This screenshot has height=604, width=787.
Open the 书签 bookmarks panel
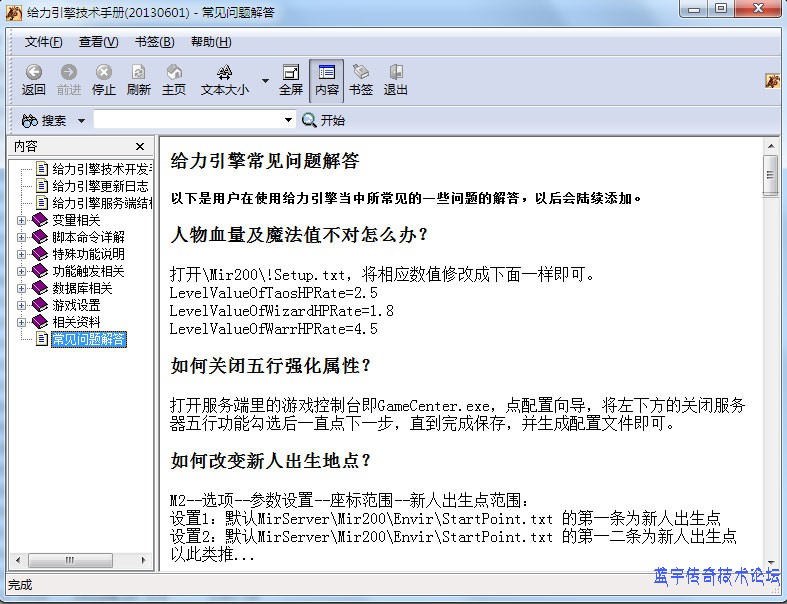pos(361,73)
